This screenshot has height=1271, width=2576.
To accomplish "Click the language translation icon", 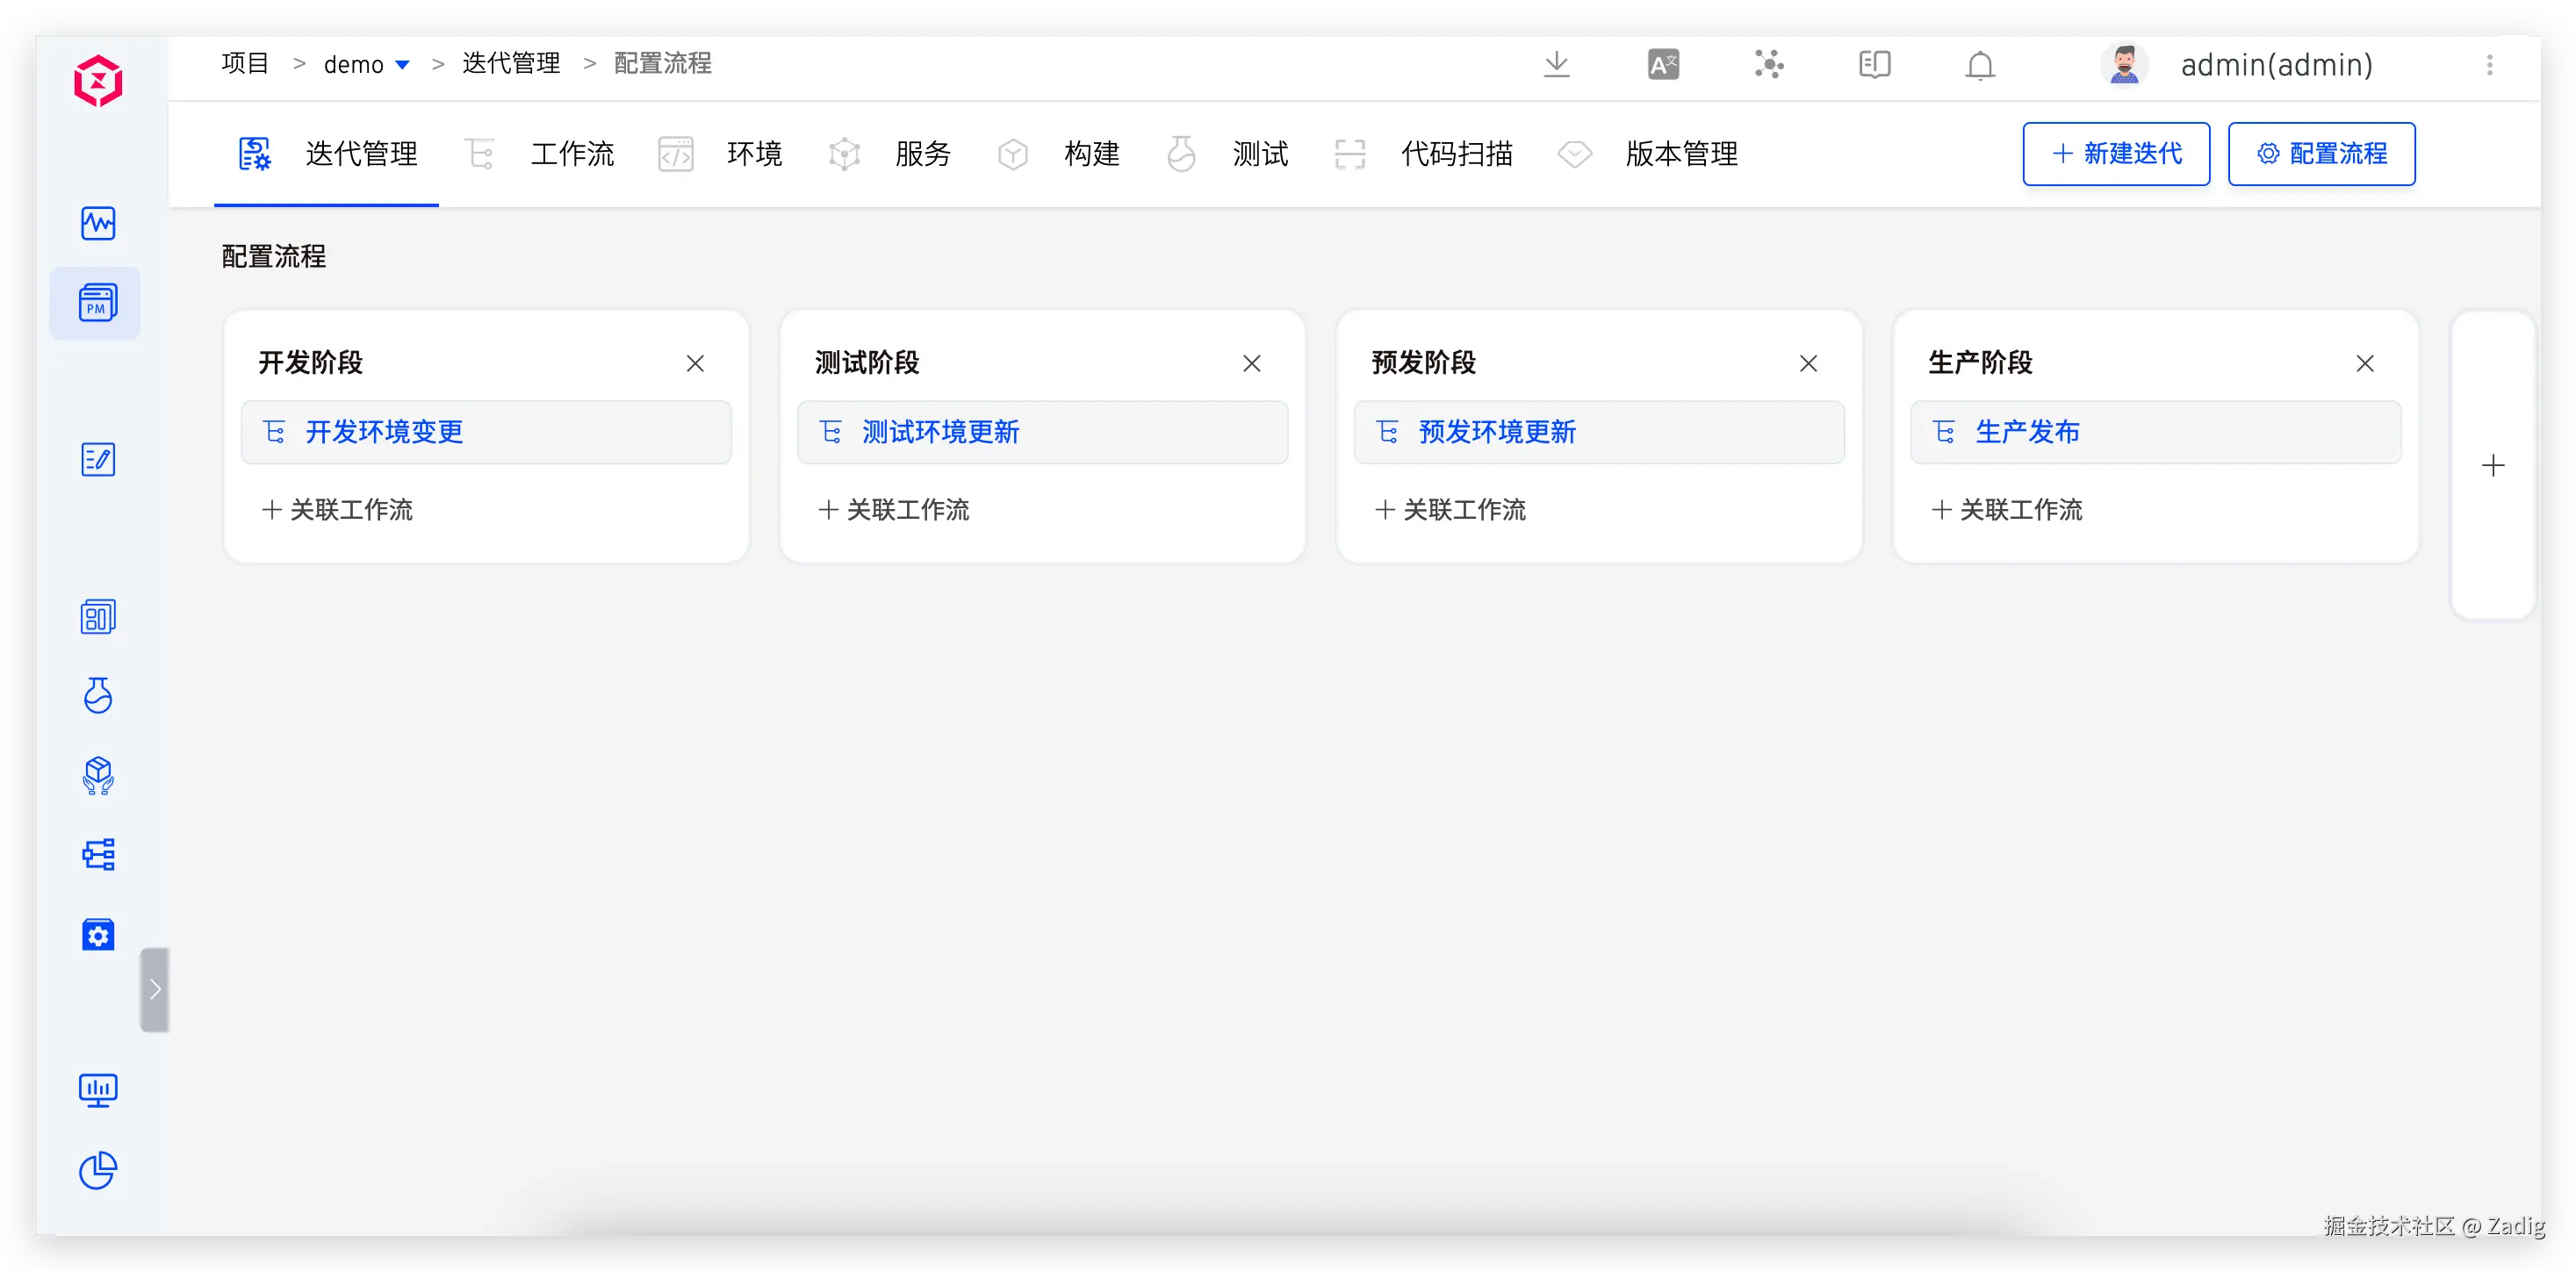I will (x=1663, y=65).
